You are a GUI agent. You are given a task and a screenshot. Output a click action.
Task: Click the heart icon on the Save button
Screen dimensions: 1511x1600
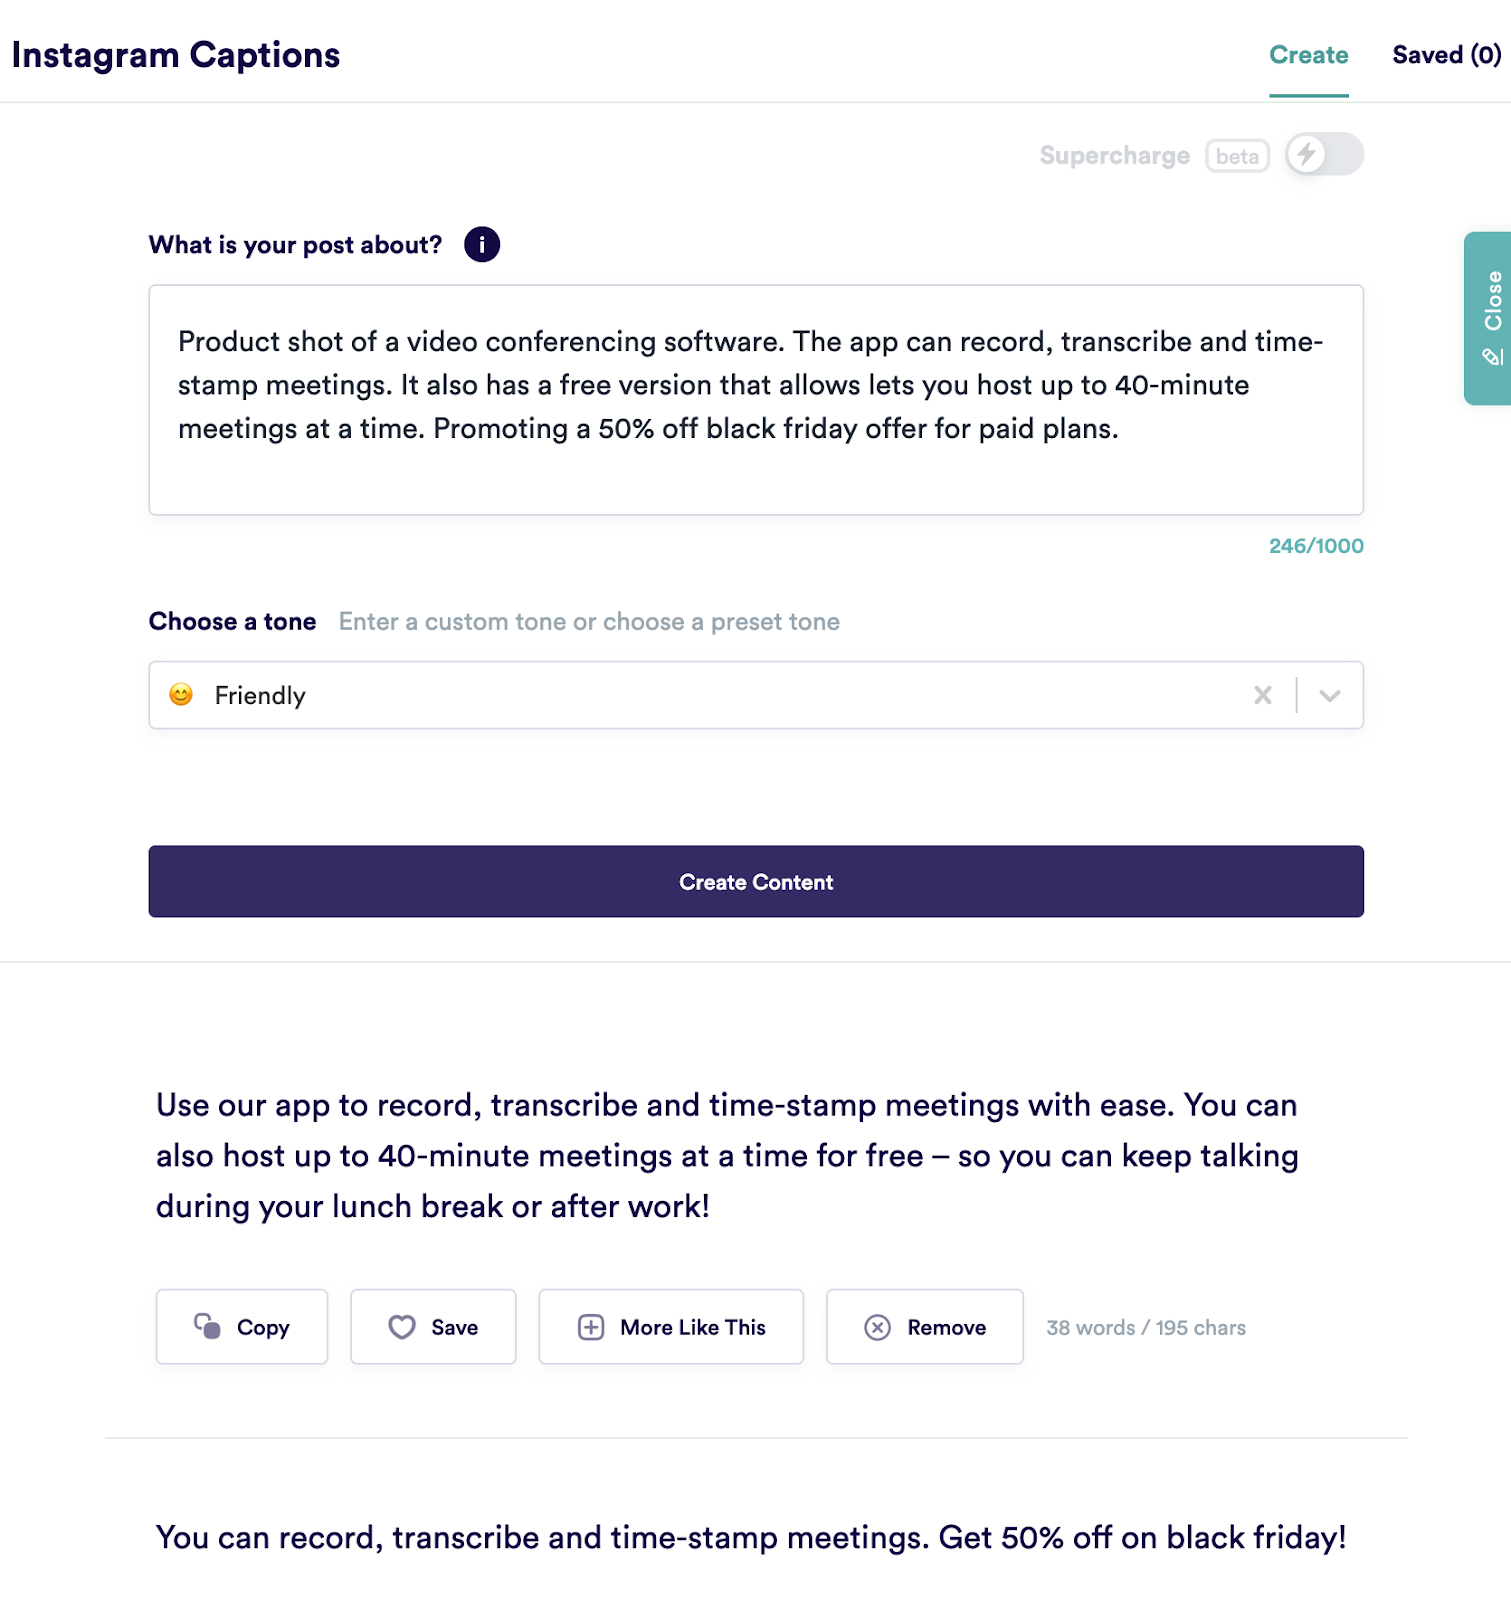click(x=402, y=1327)
